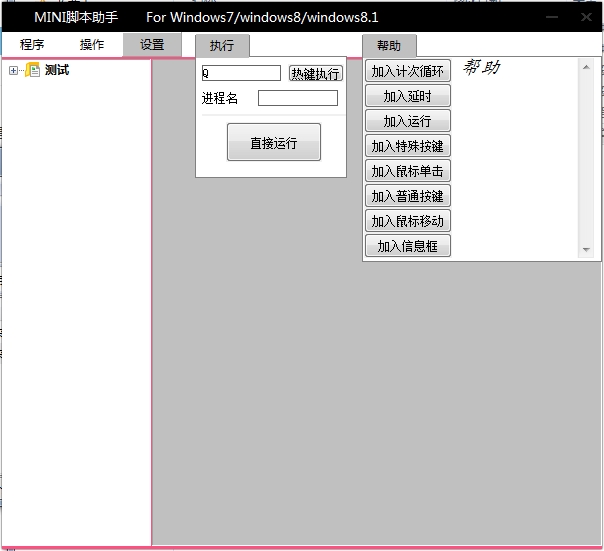Click the 加入延时 button

click(x=407, y=96)
